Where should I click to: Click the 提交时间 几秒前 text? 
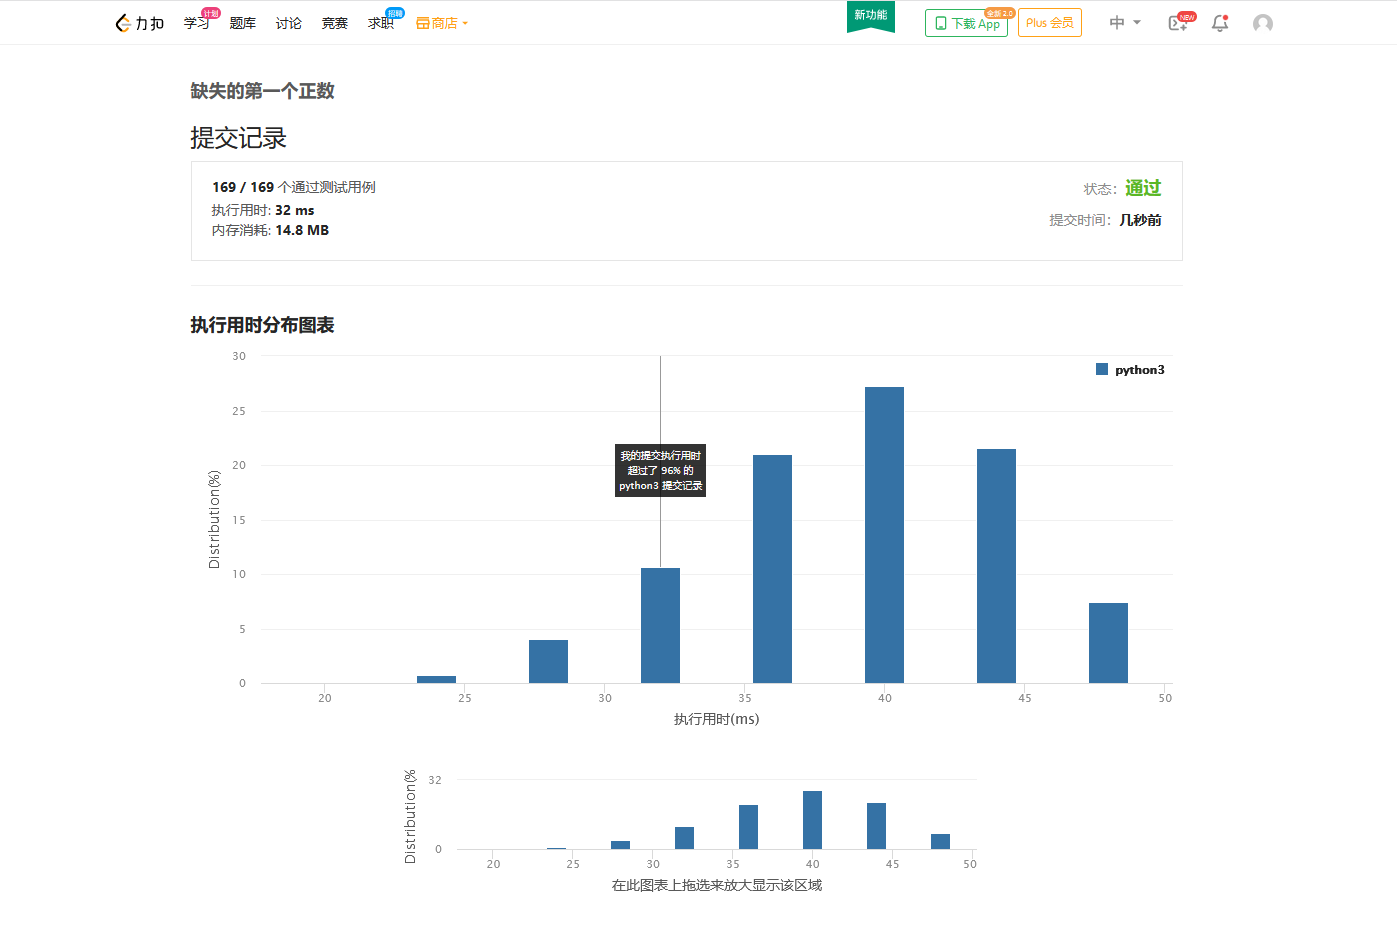(1105, 220)
